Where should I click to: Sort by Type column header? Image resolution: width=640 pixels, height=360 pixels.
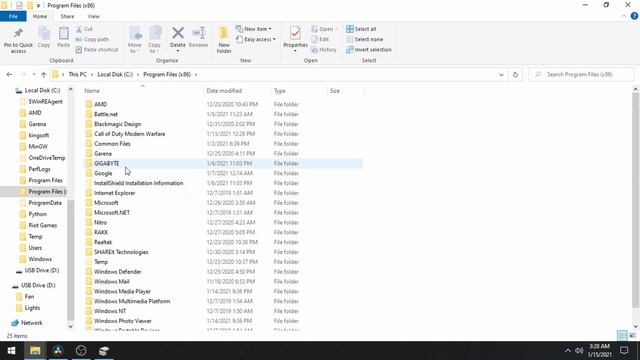click(x=299, y=91)
